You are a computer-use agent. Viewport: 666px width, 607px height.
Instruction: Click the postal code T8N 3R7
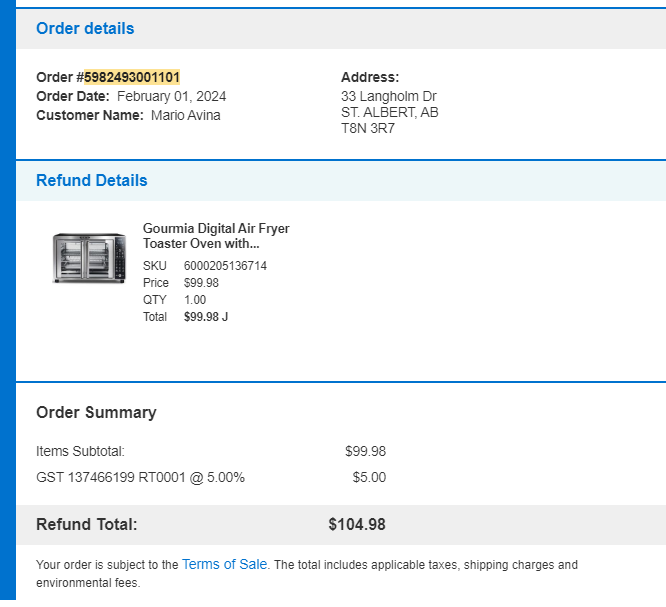tap(368, 128)
